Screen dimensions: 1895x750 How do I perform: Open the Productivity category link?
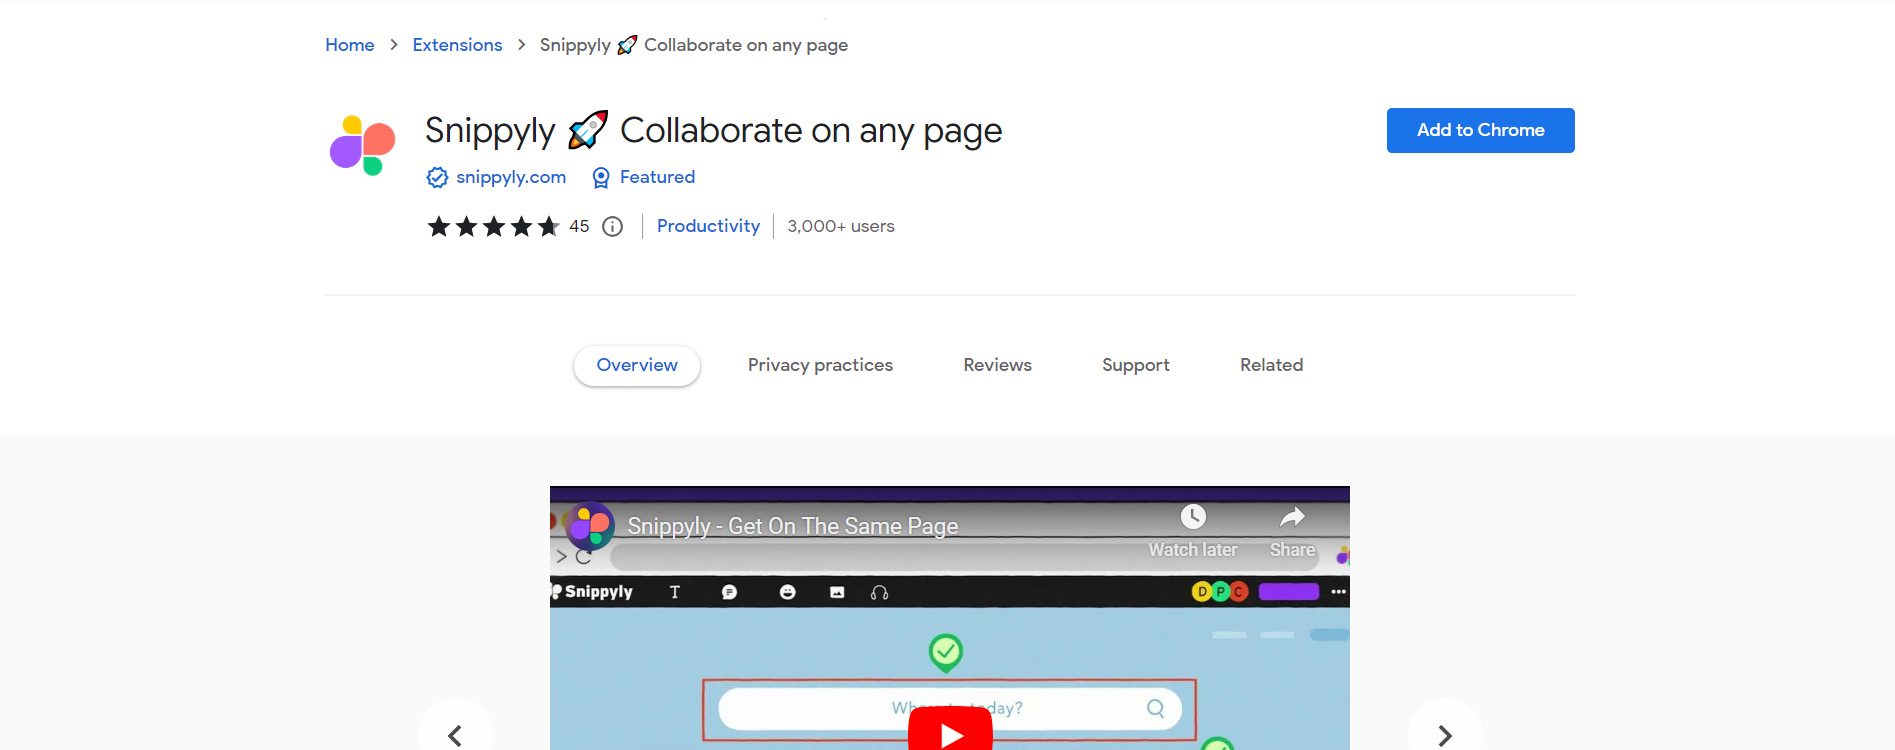pyautogui.click(x=708, y=226)
